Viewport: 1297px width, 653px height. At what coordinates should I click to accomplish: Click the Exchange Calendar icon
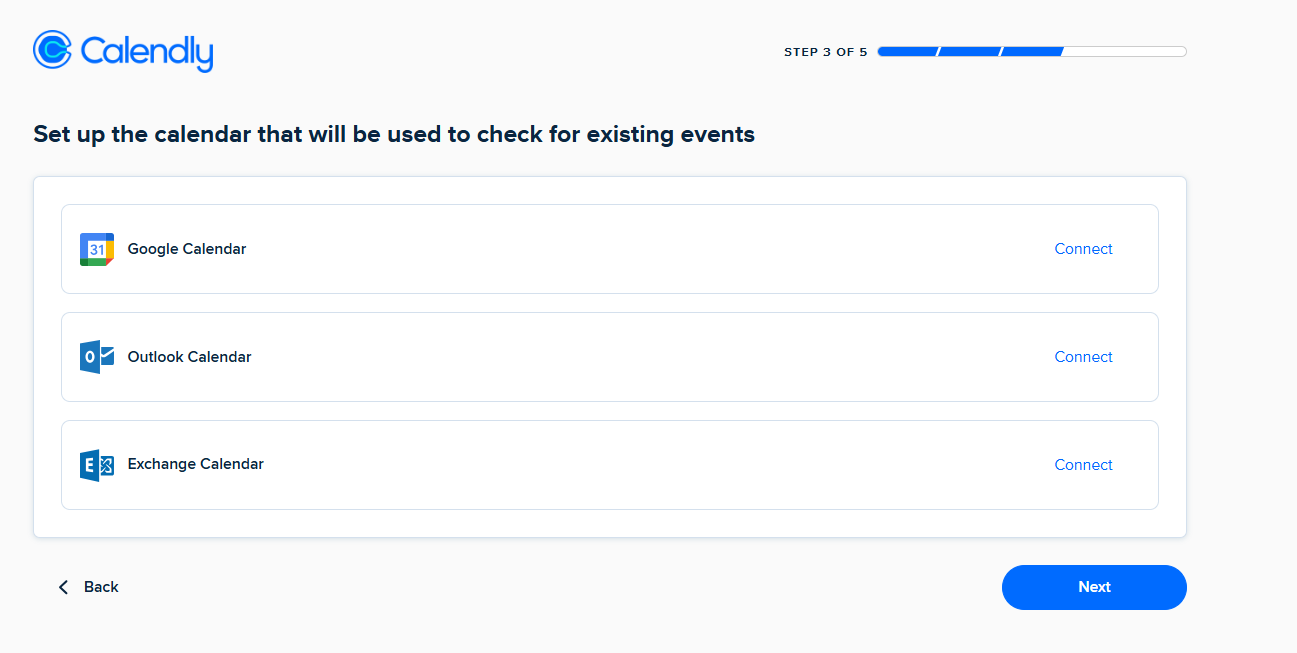click(97, 465)
